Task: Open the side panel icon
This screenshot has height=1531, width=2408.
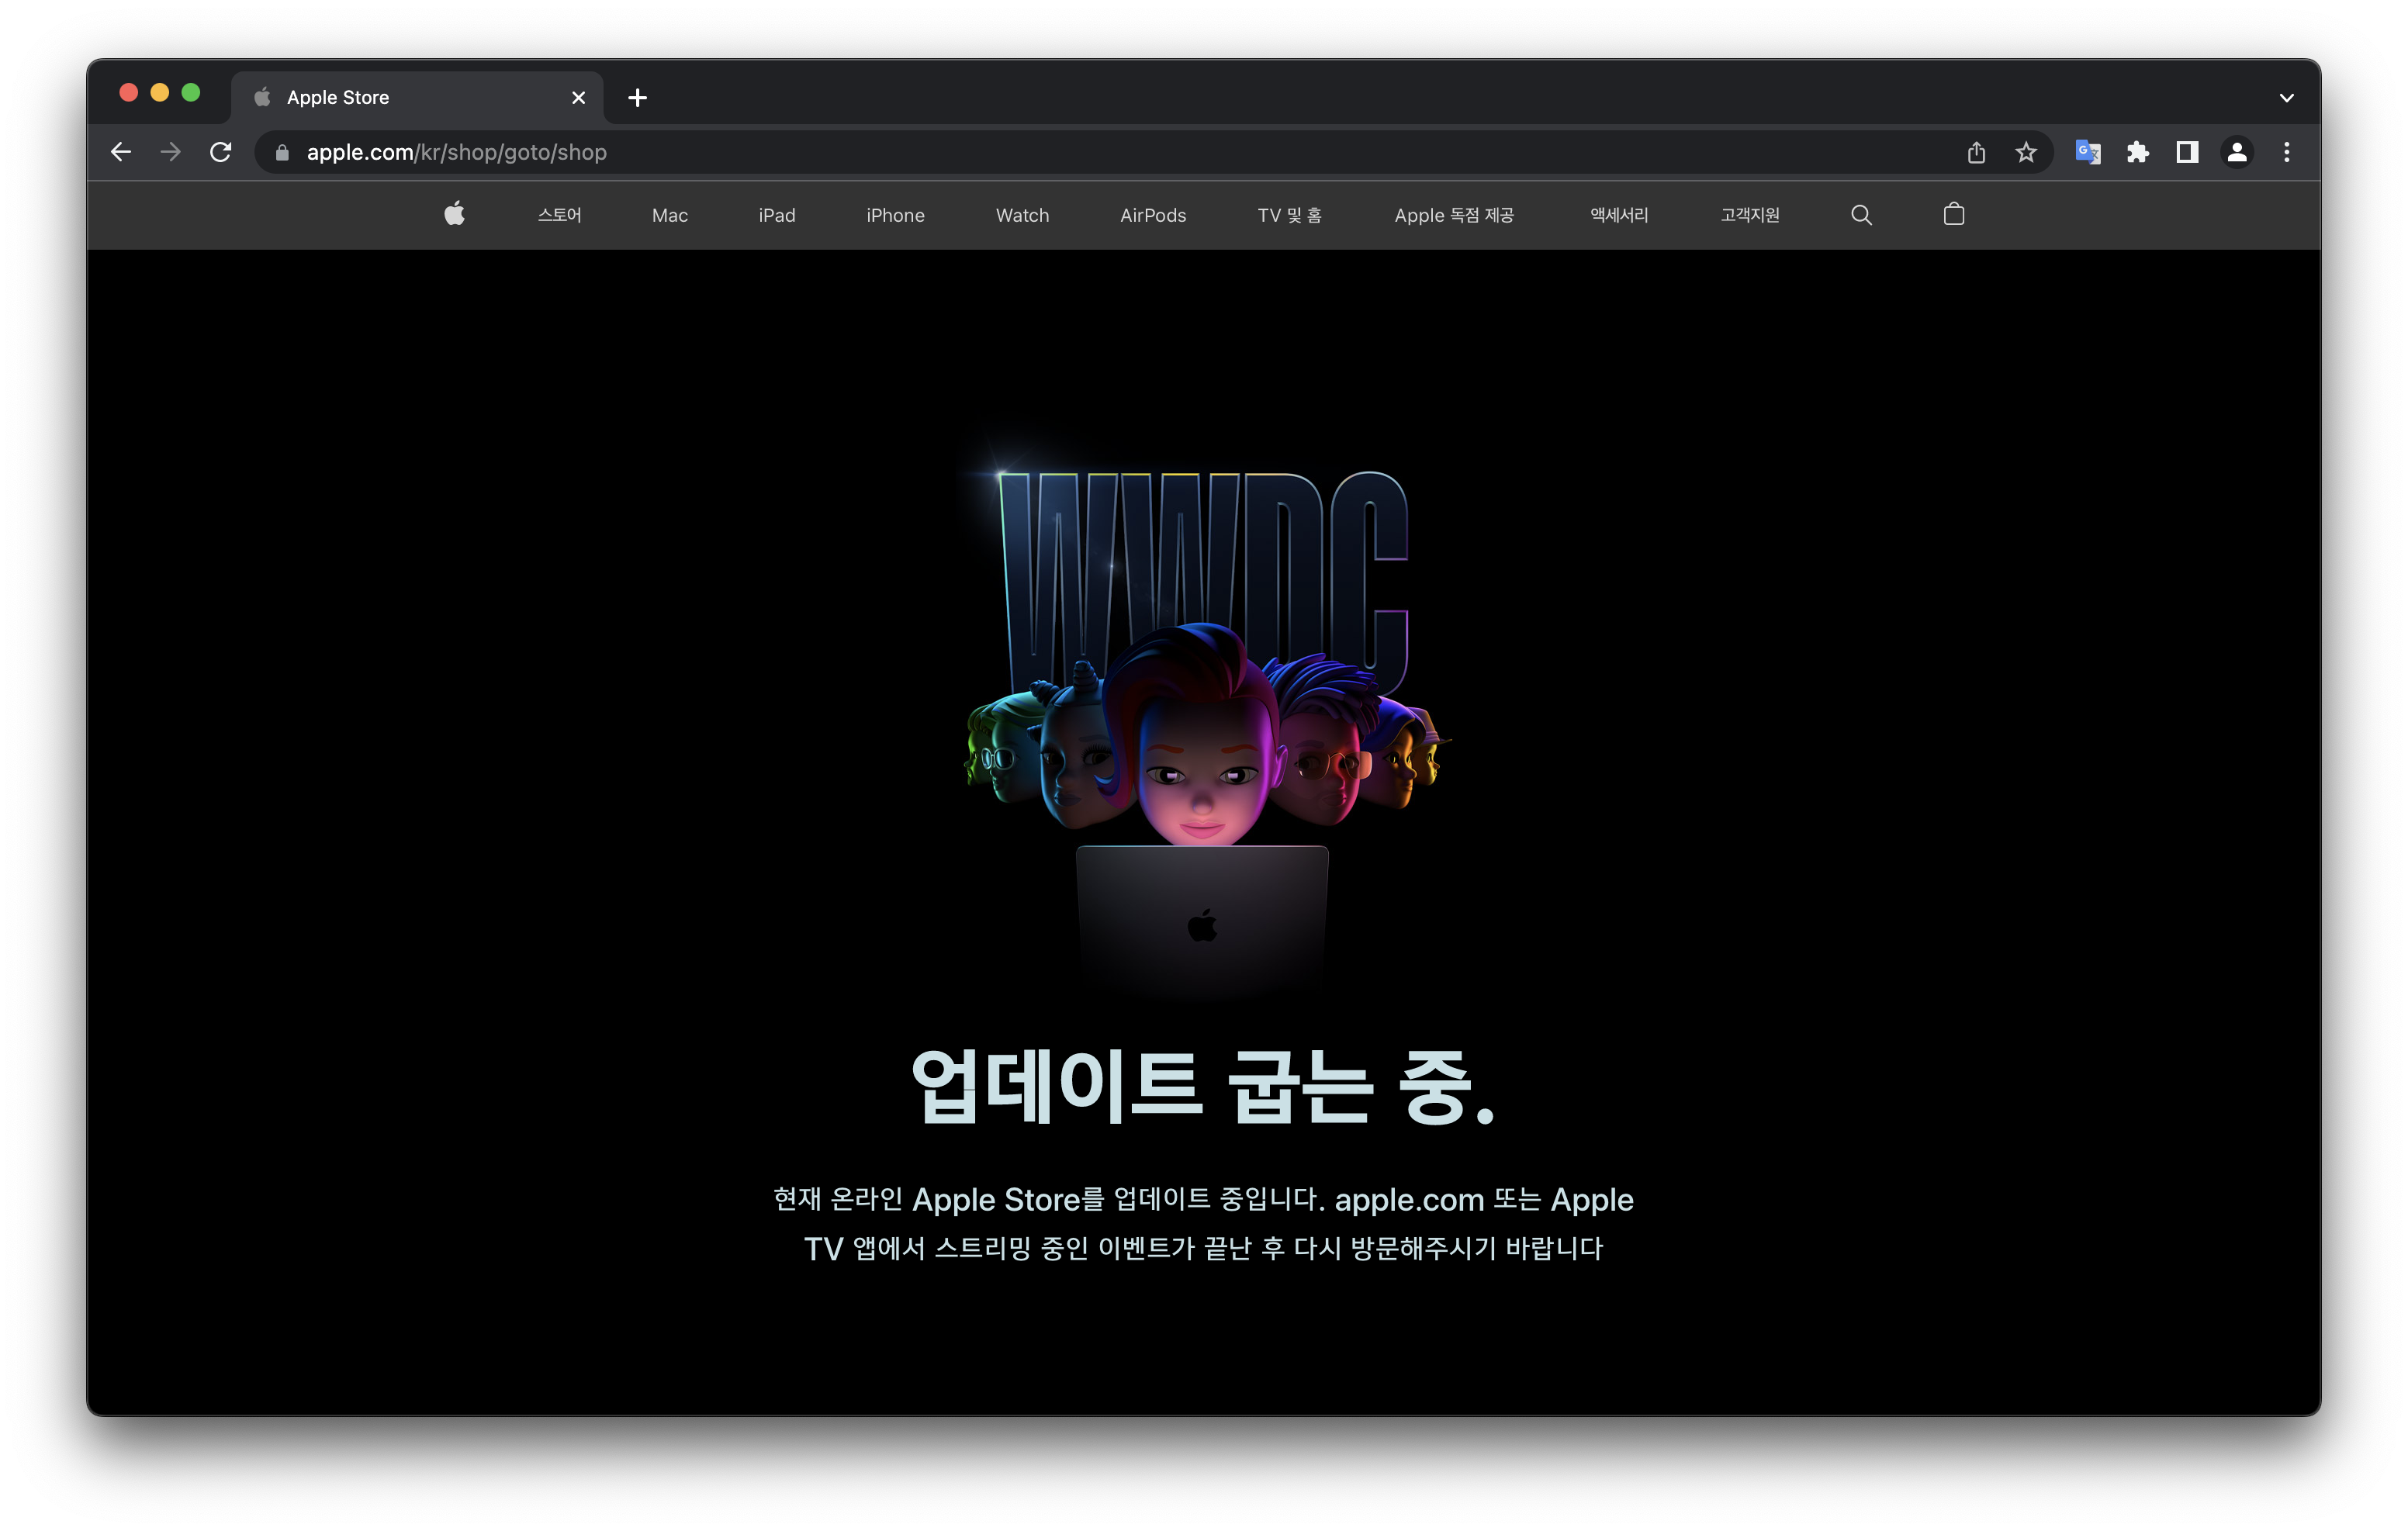Action: [x=2187, y=152]
